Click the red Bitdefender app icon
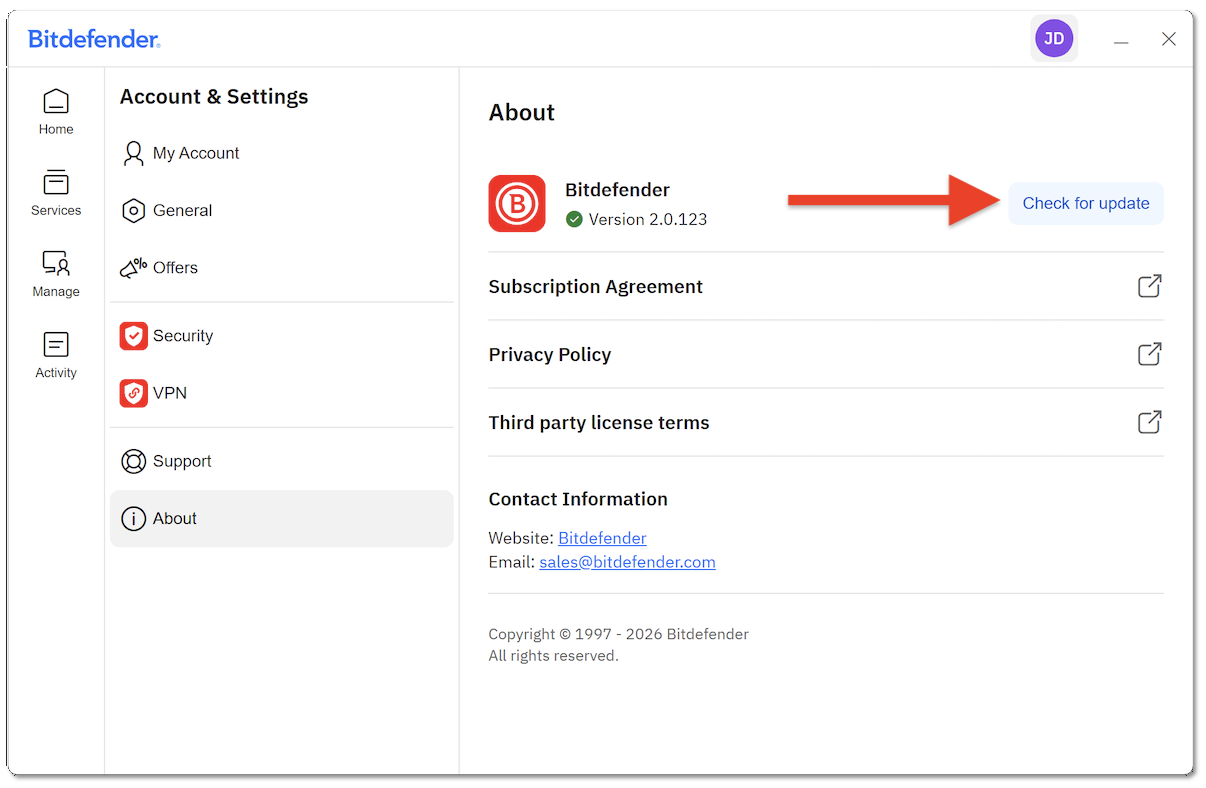1206x788 pixels. (517, 204)
